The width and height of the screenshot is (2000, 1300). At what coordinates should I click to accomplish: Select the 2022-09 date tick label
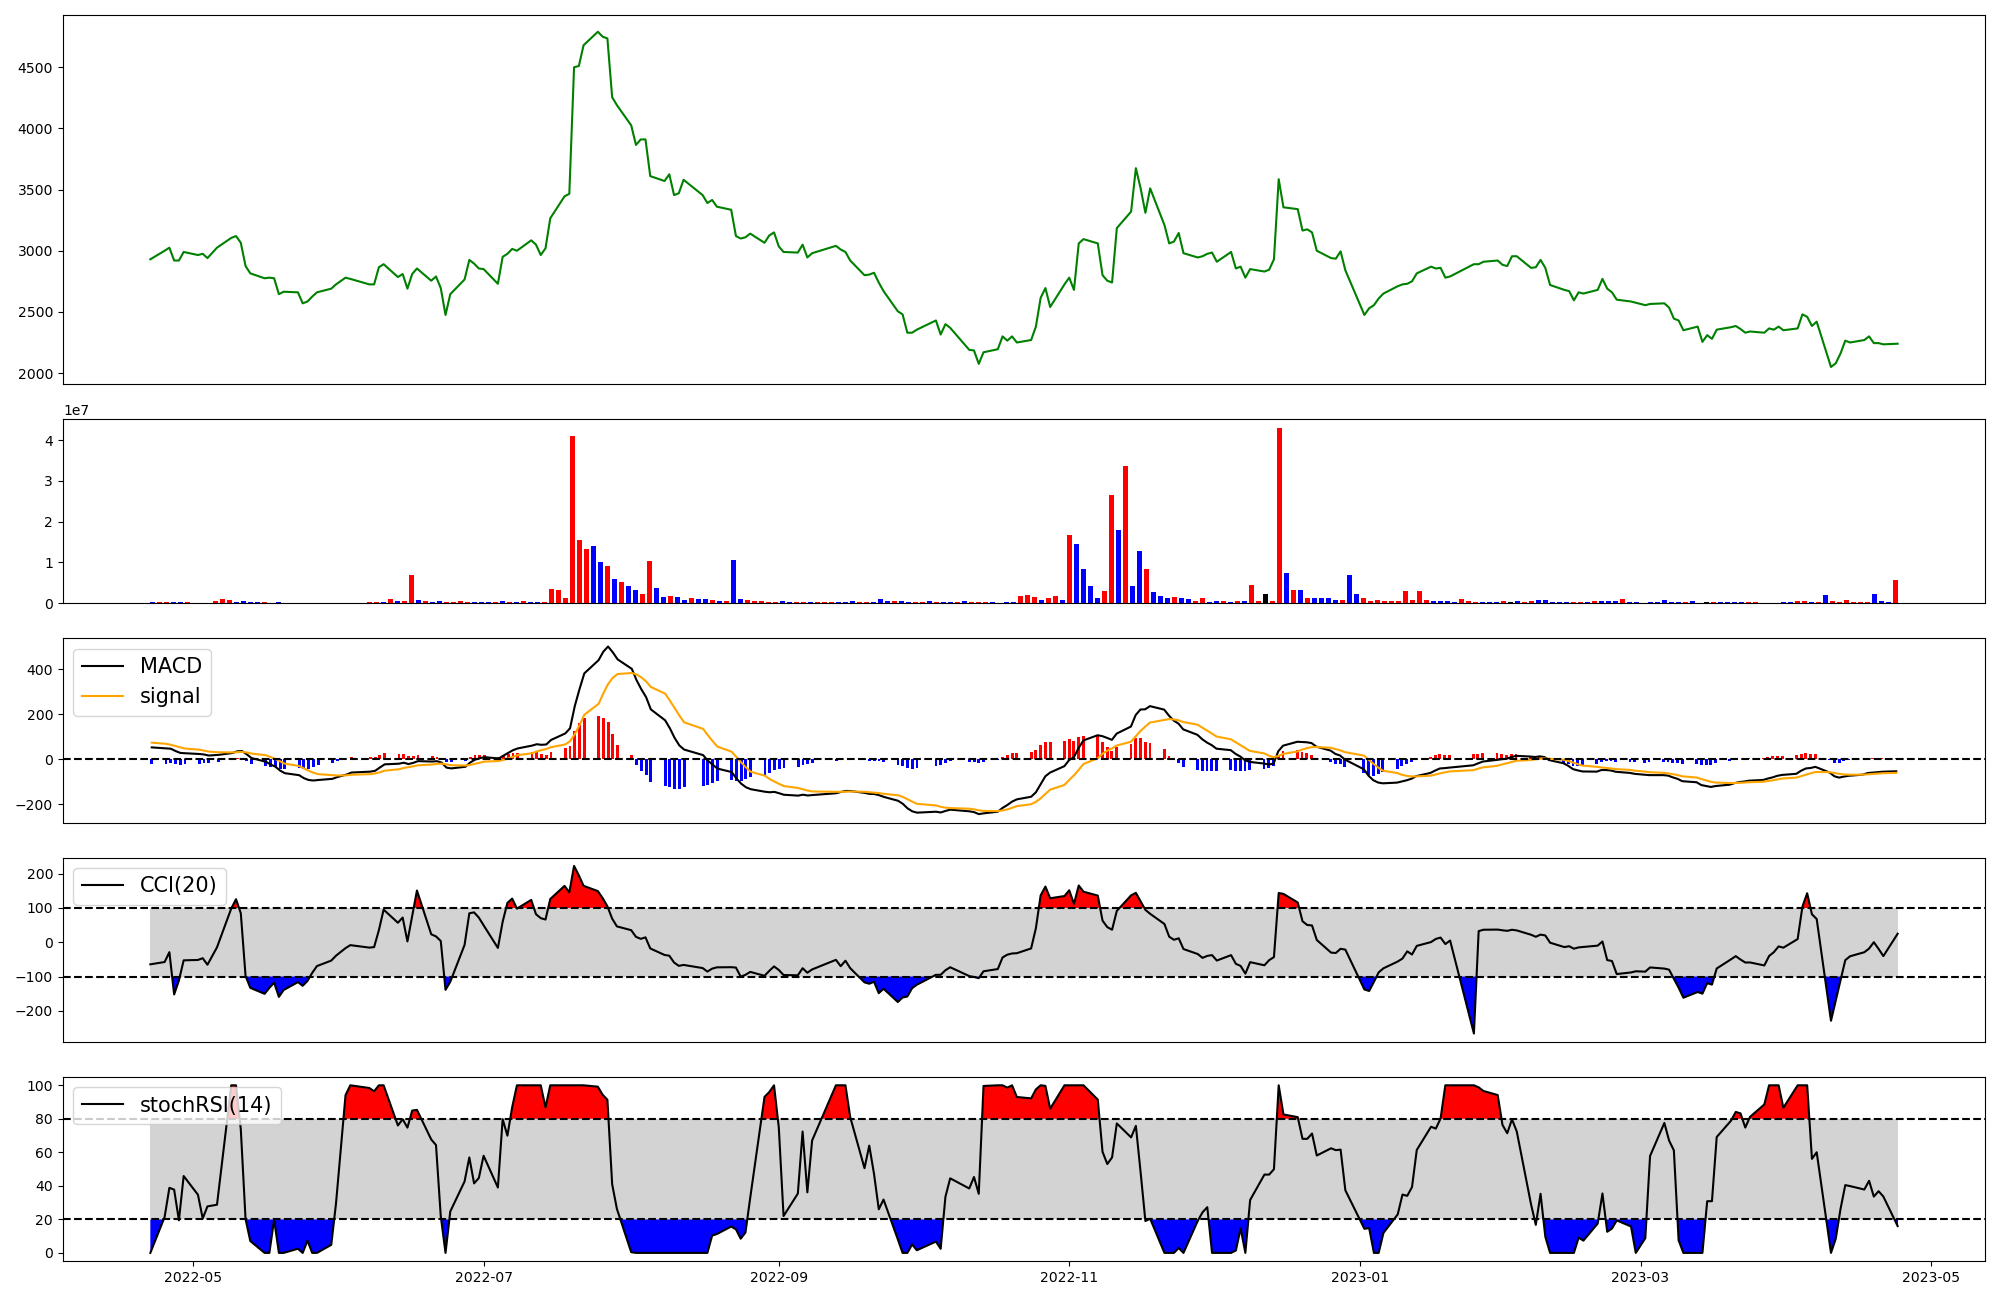click(778, 1277)
